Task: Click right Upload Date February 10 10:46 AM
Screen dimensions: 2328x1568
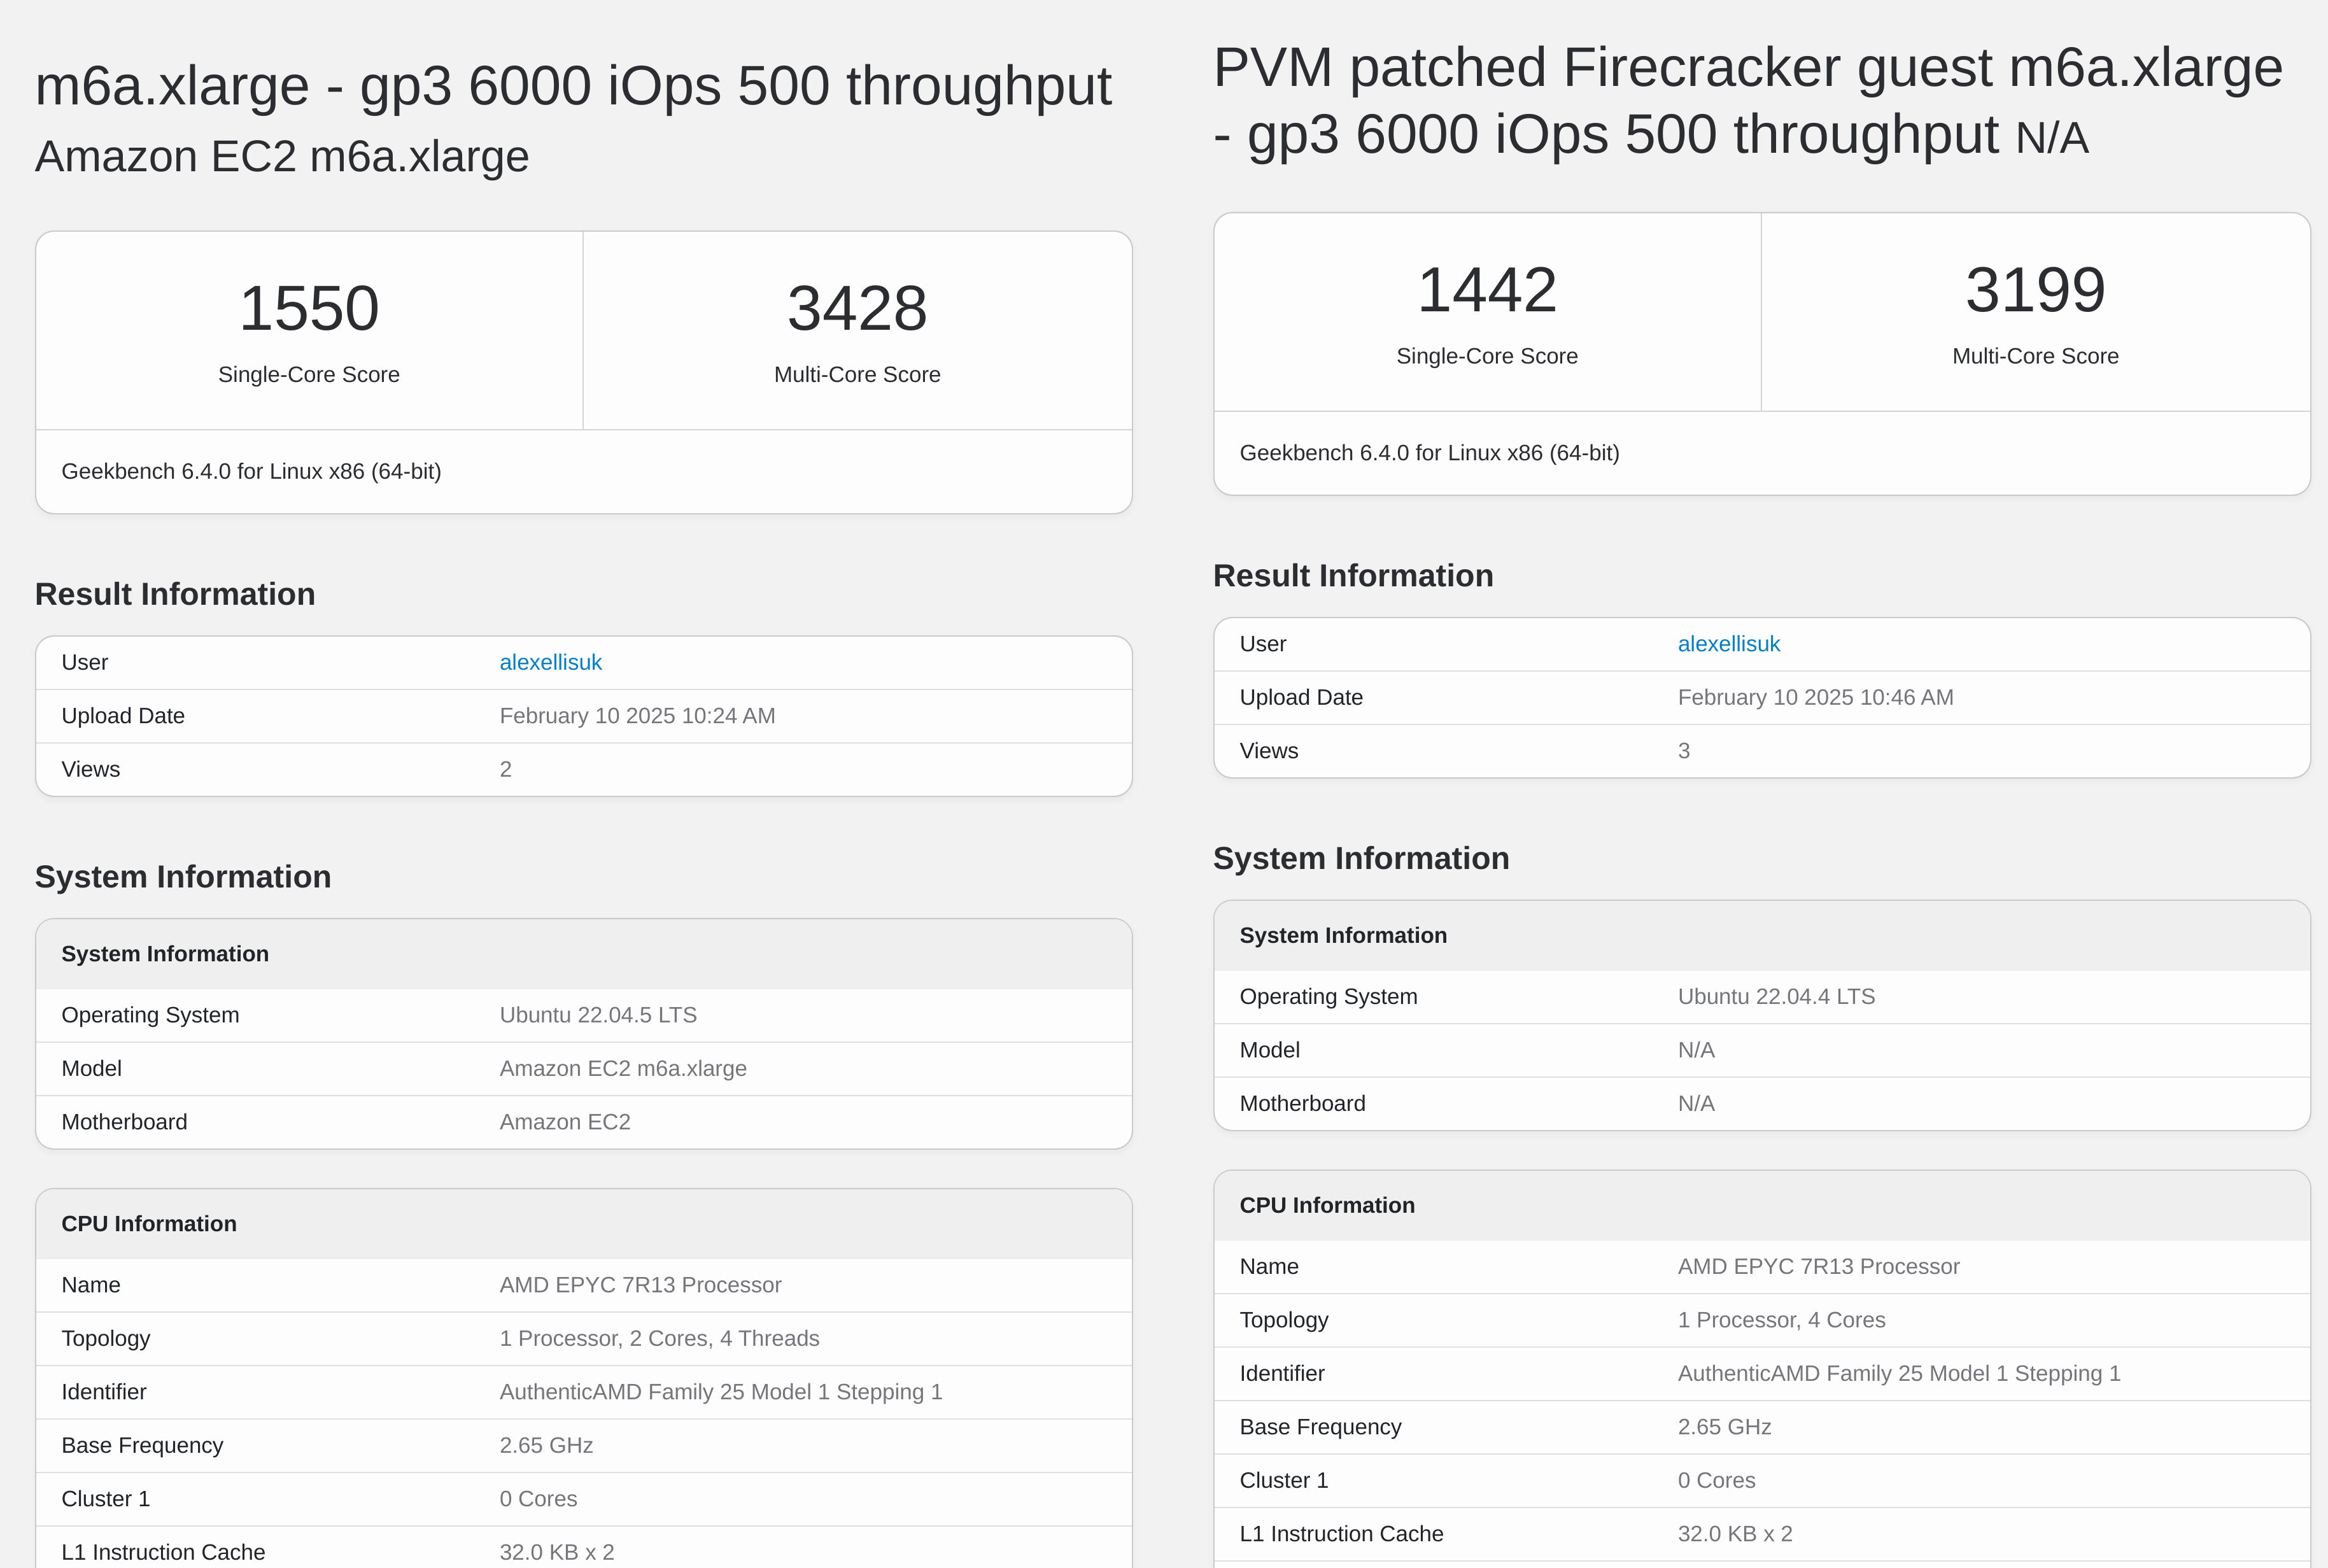Action: pyautogui.click(x=1815, y=698)
